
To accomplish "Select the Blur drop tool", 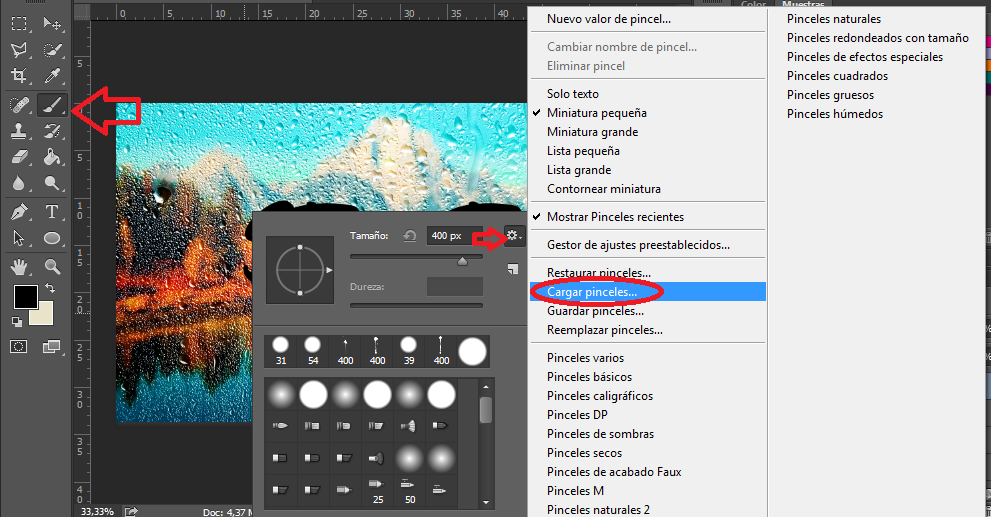I will tap(19, 183).
